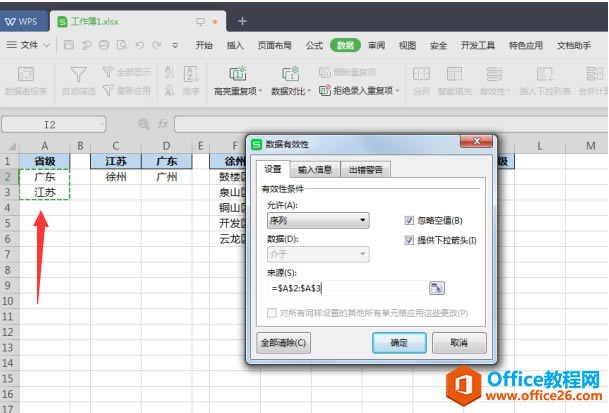Click the select-all corner of the sheet
609x413 pixels.
click(x=10, y=146)
